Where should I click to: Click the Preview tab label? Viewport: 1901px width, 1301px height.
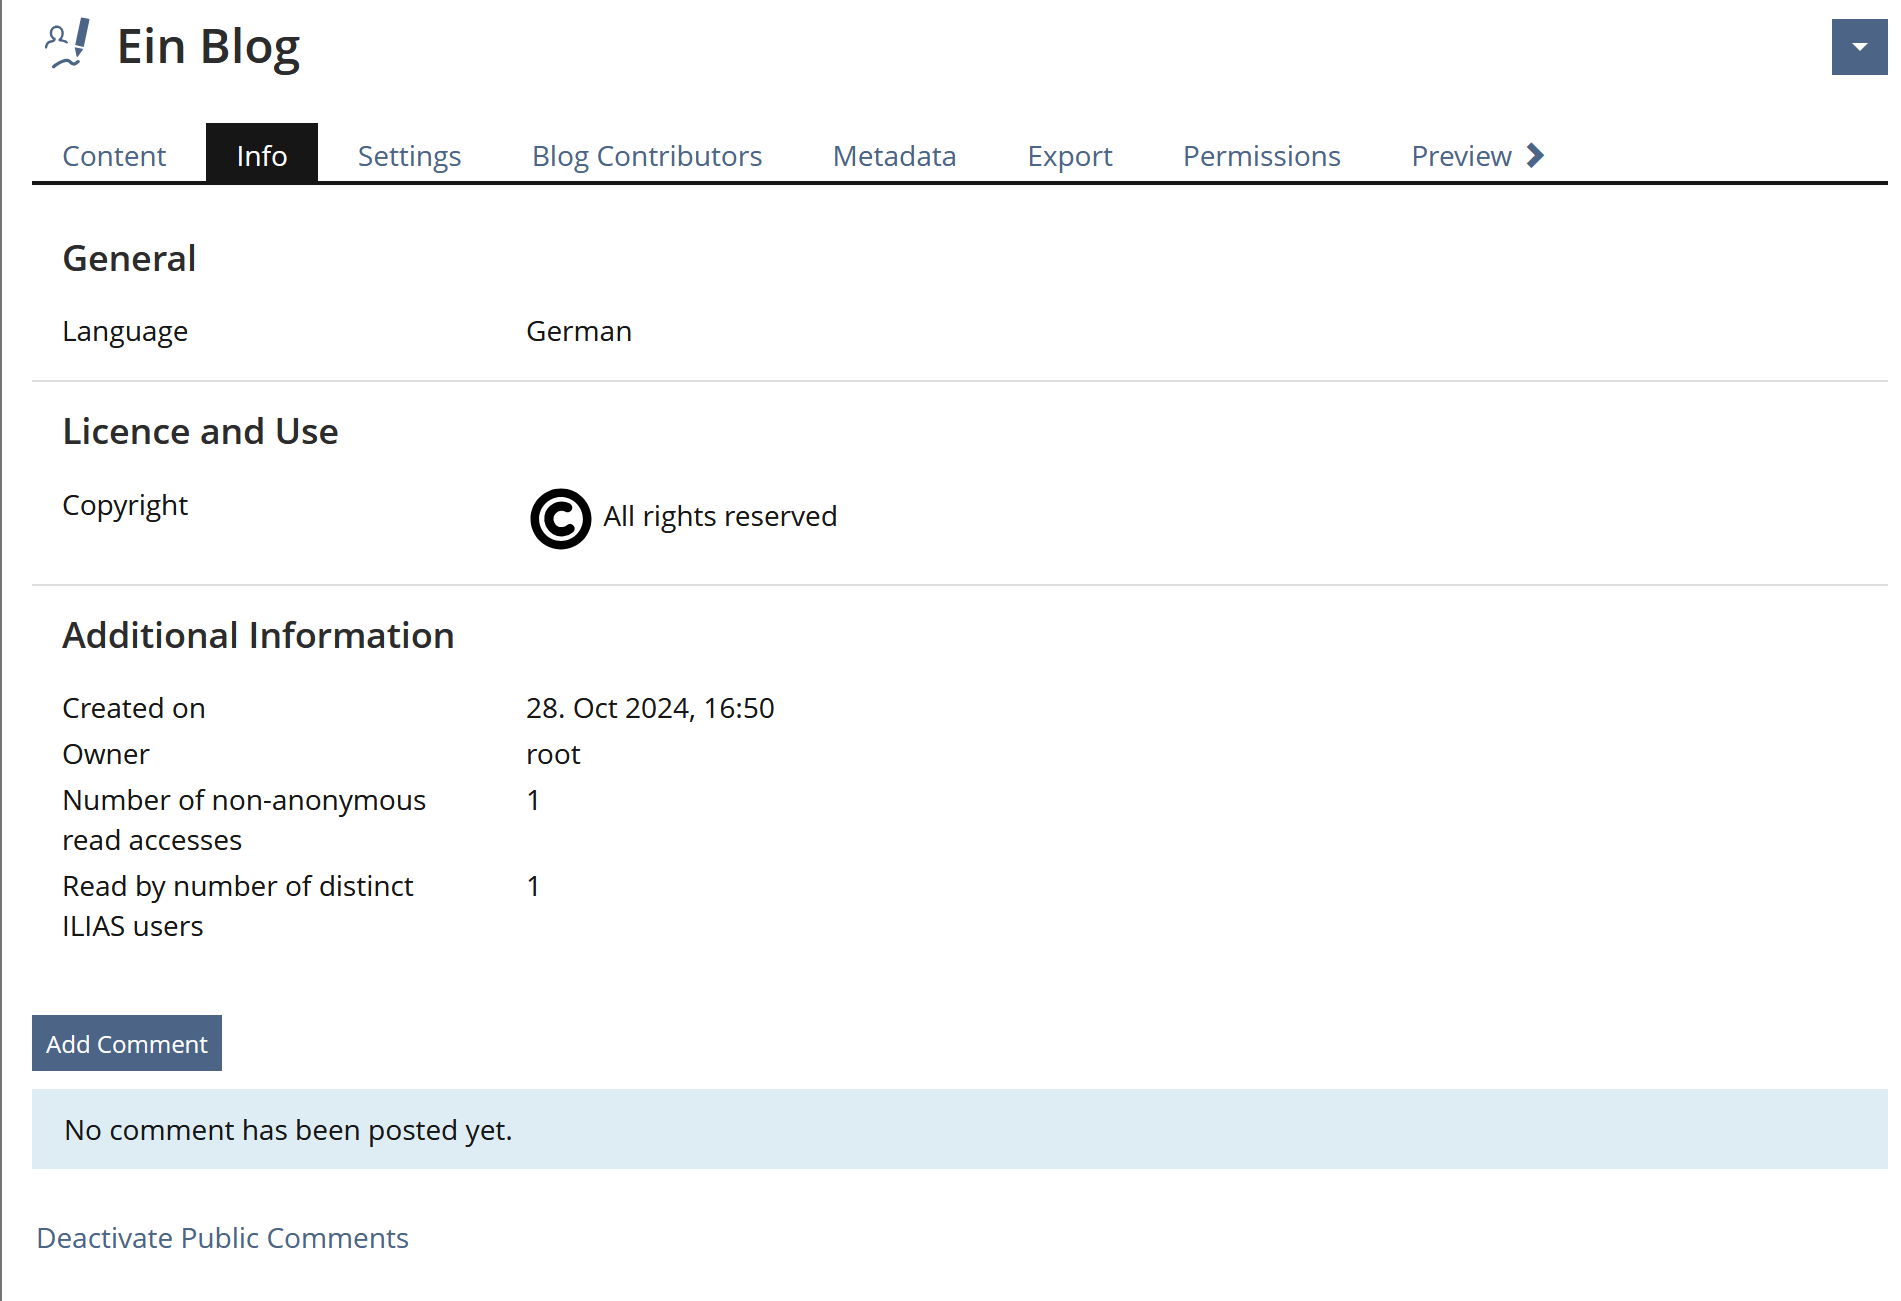1461,156
